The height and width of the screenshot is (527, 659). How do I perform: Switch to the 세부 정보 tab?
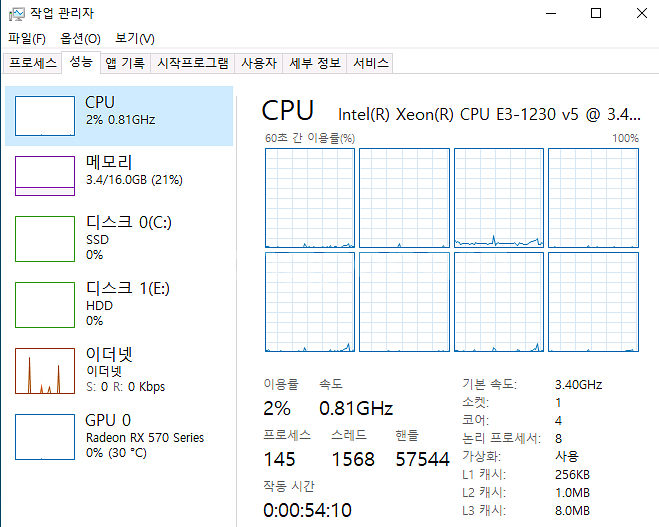pyautogui.click(x=315, y=64)
